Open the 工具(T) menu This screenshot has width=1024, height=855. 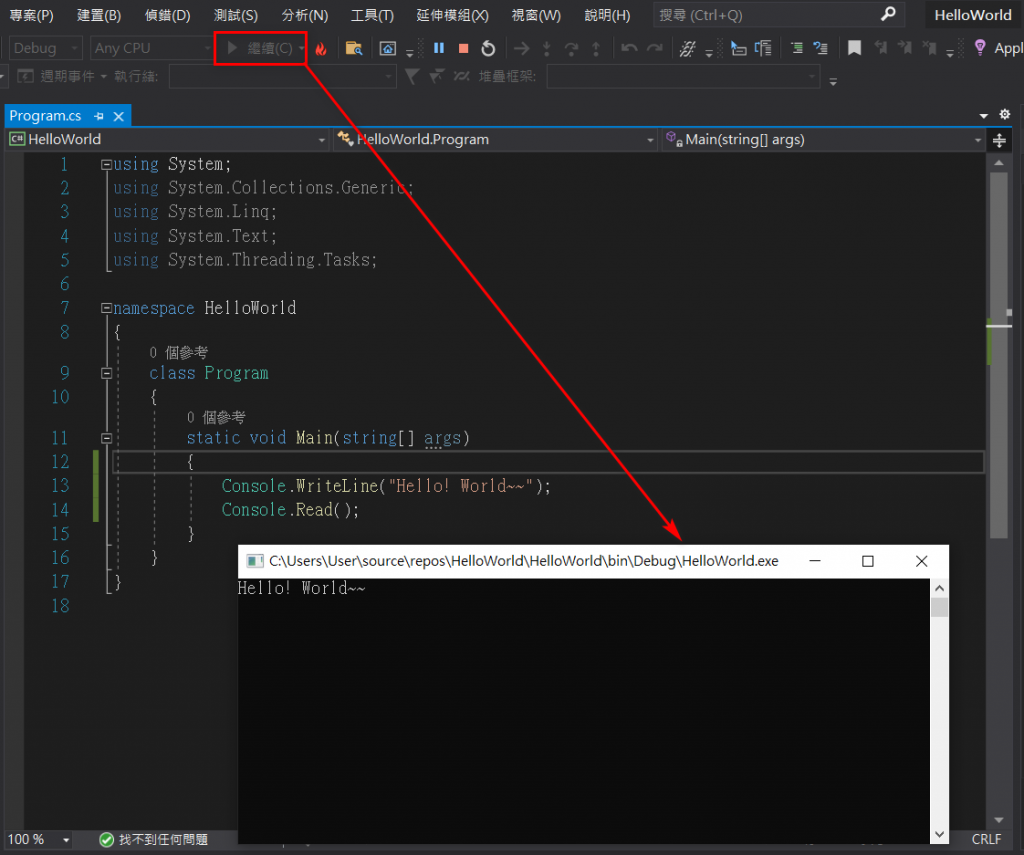(372, 15)
